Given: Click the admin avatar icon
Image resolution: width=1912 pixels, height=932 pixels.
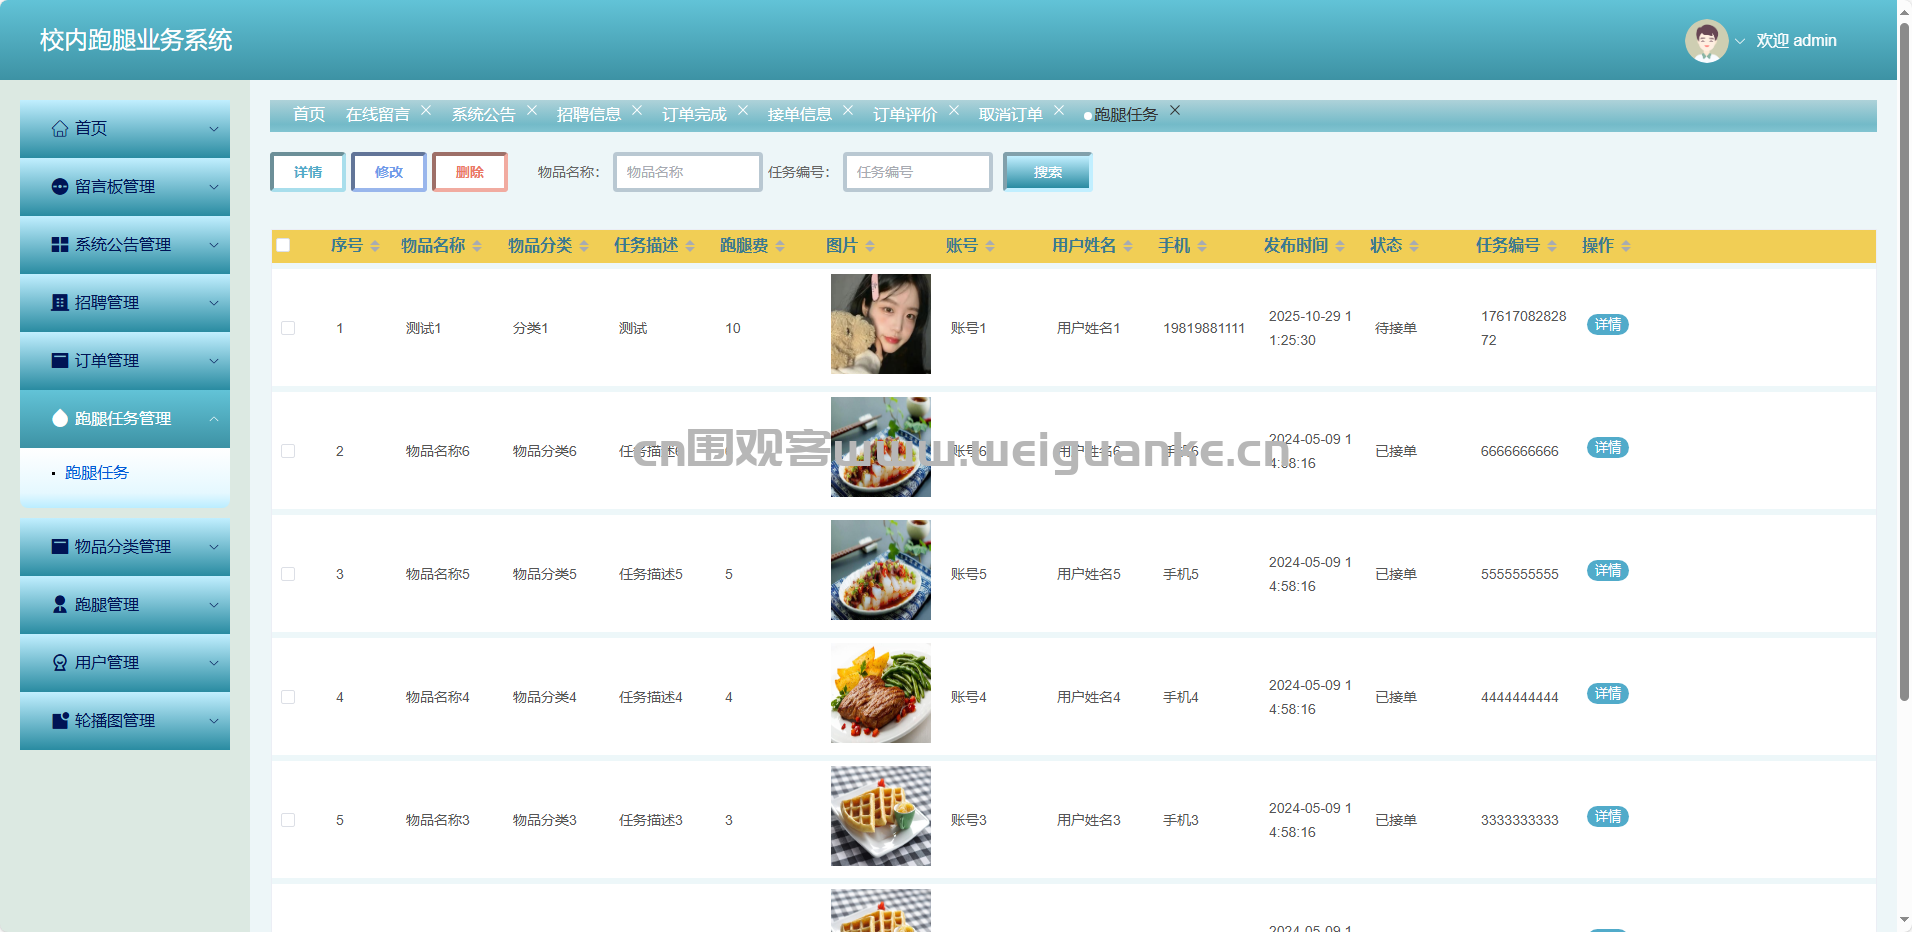Looking at the screenshot, I should pos(1706,41).
